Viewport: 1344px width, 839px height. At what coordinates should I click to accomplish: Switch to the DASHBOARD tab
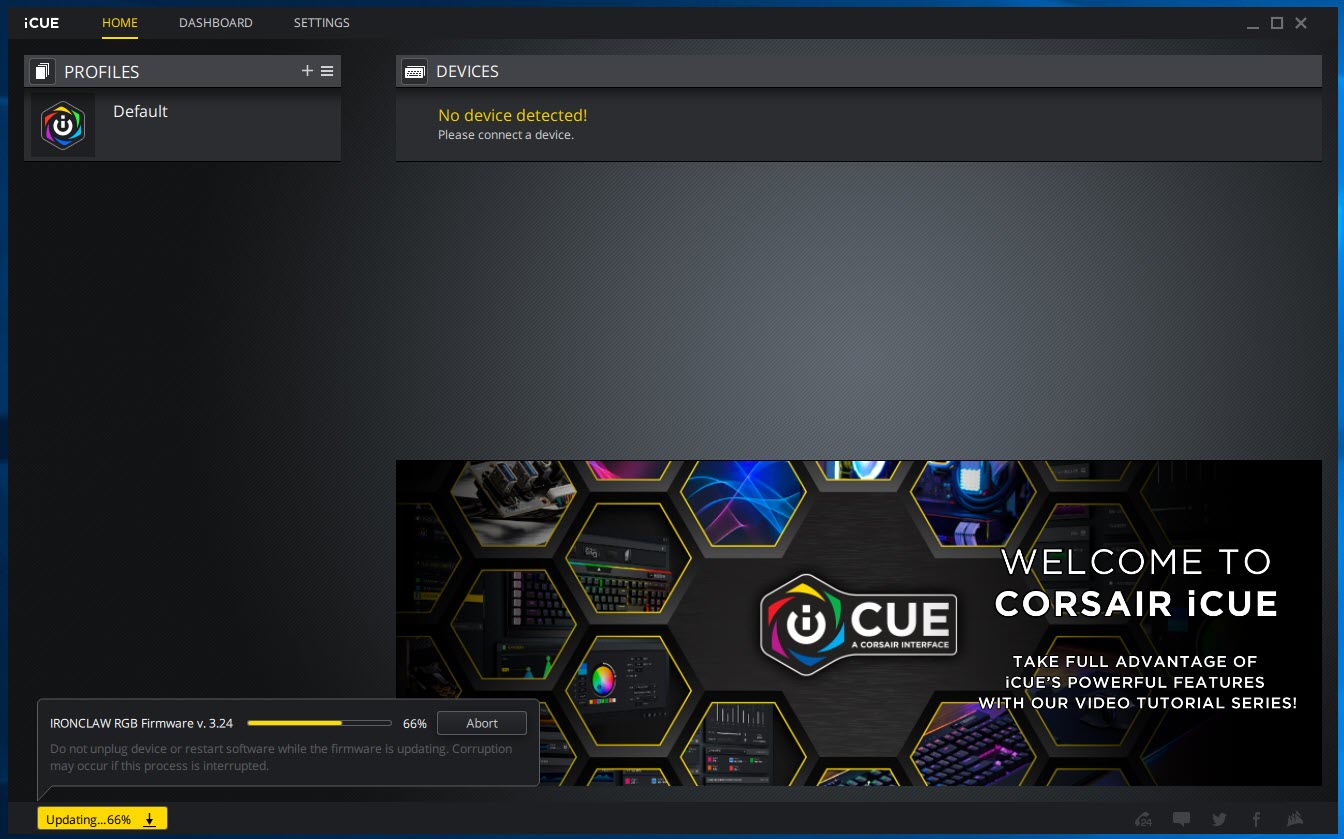[216, 22]
